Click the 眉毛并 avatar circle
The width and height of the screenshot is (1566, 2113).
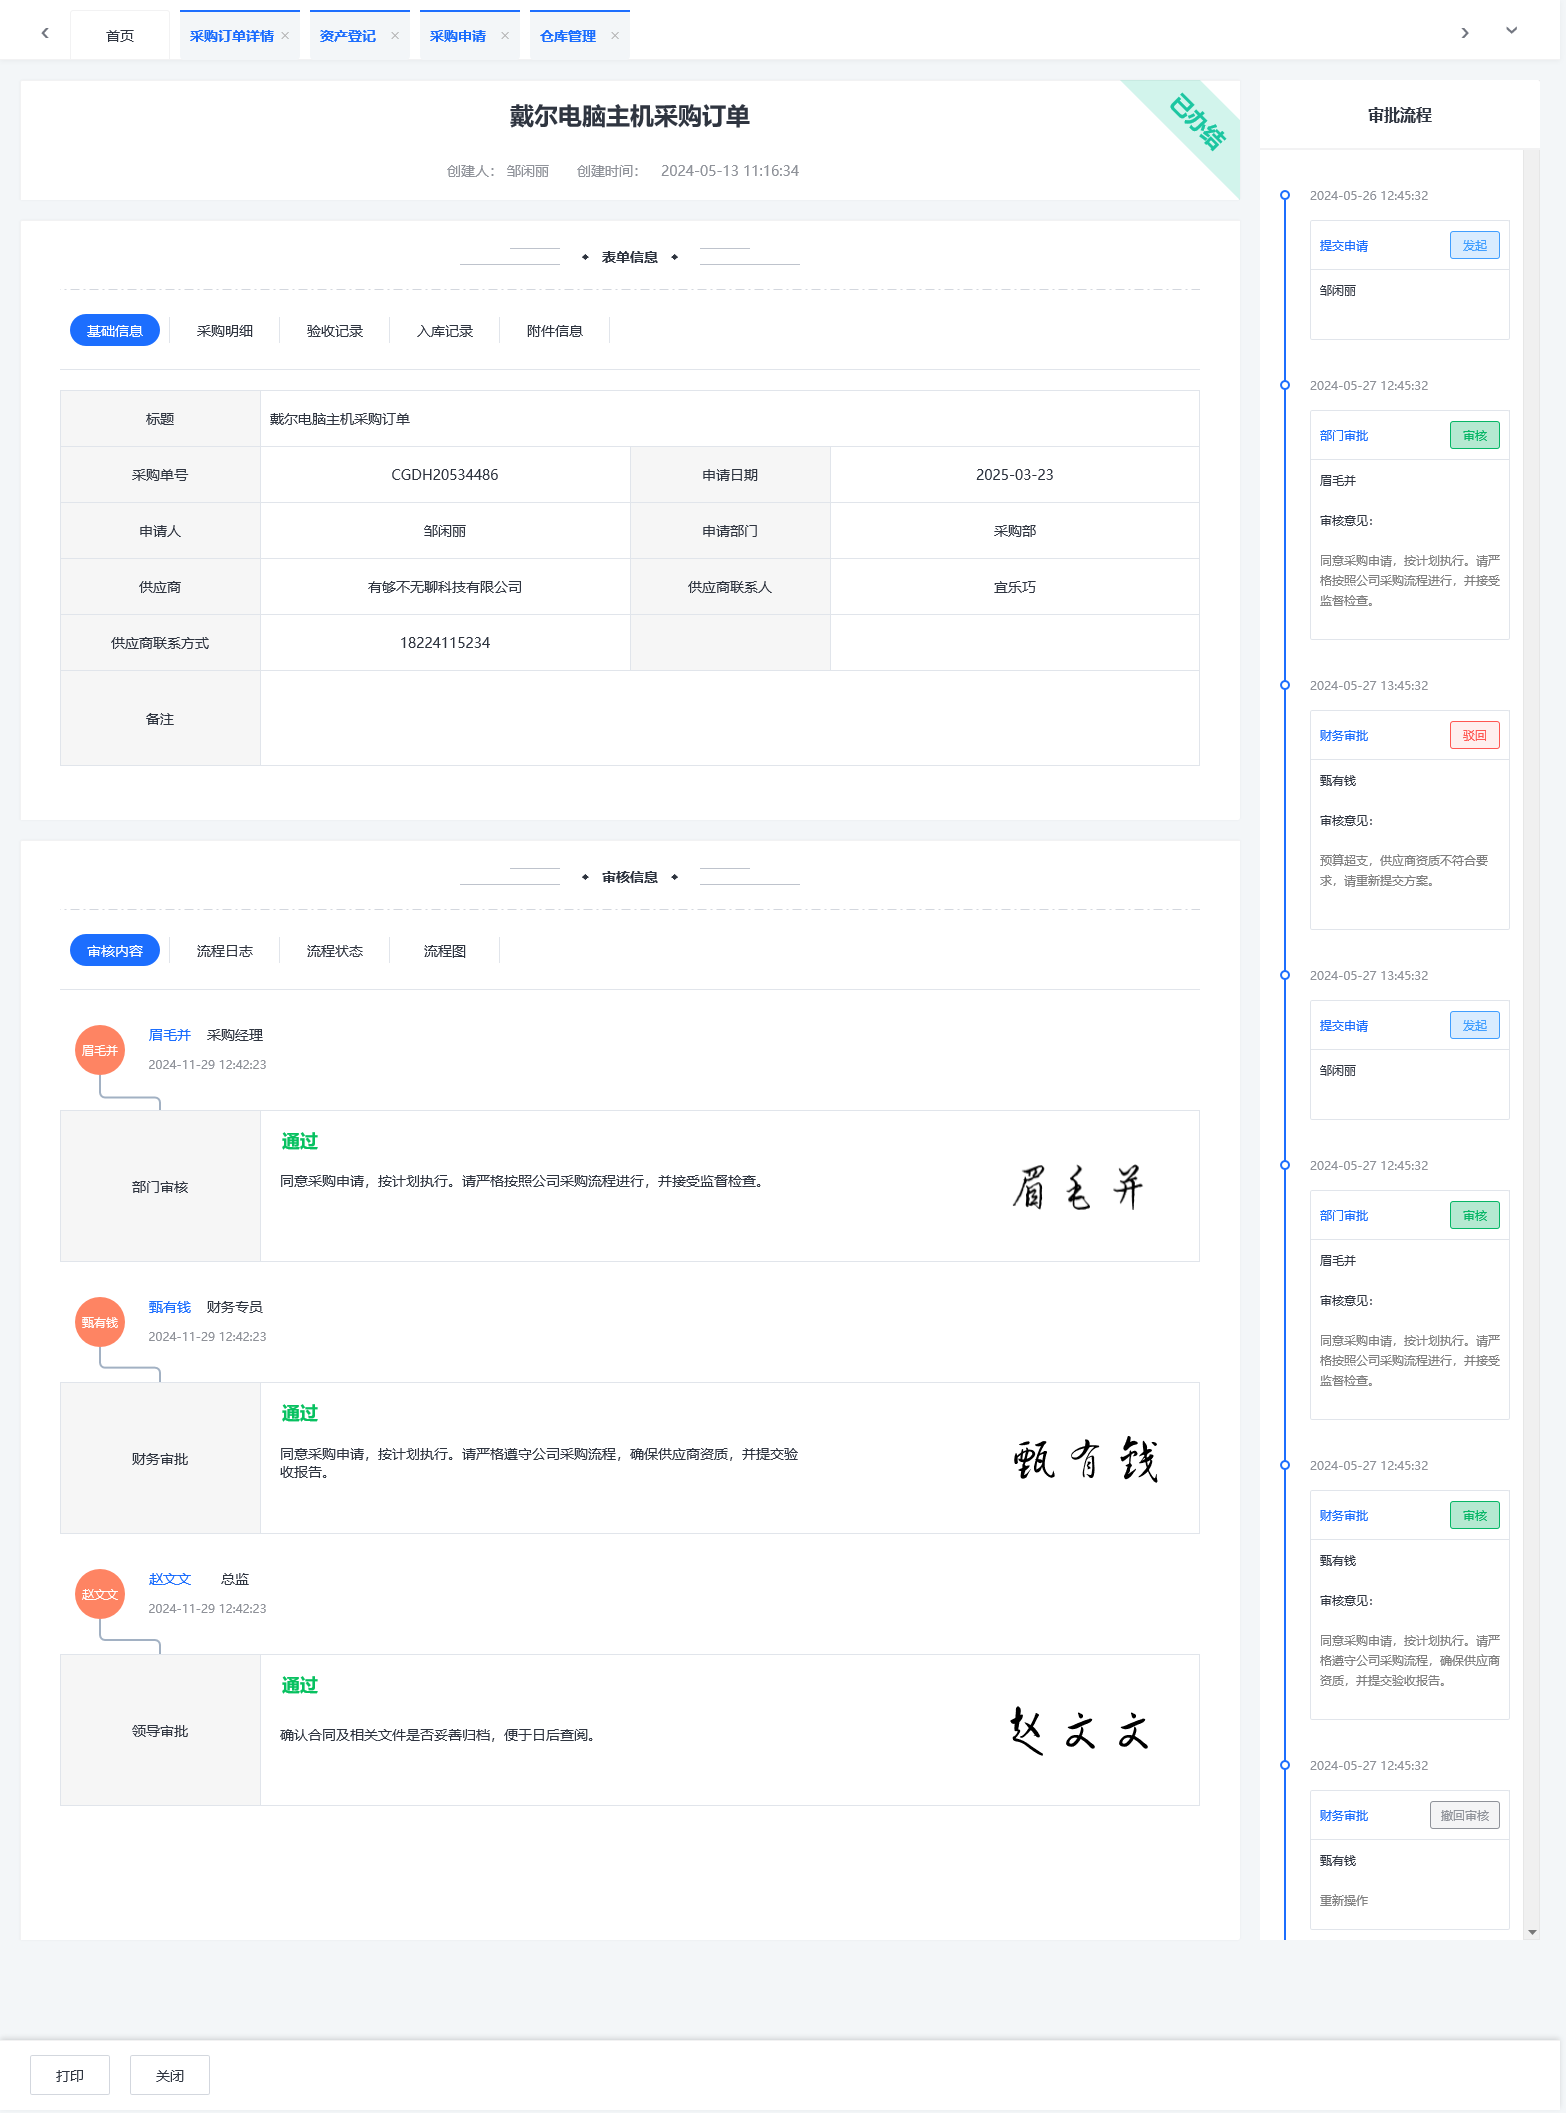click(100, 1050)
